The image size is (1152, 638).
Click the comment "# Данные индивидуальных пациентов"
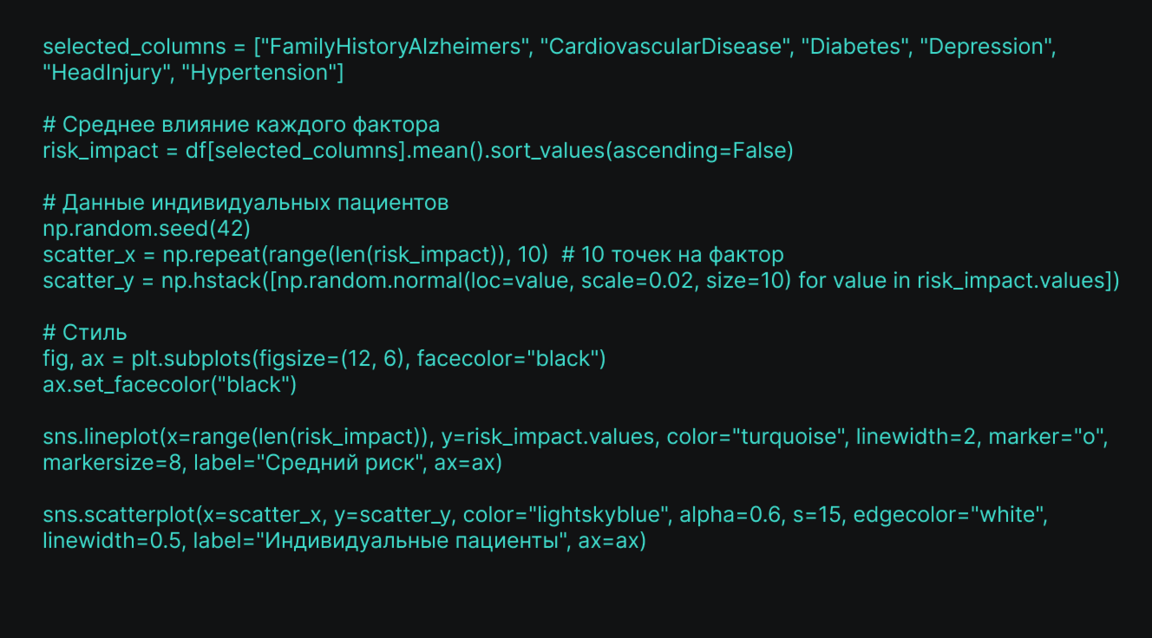point(245,202)
